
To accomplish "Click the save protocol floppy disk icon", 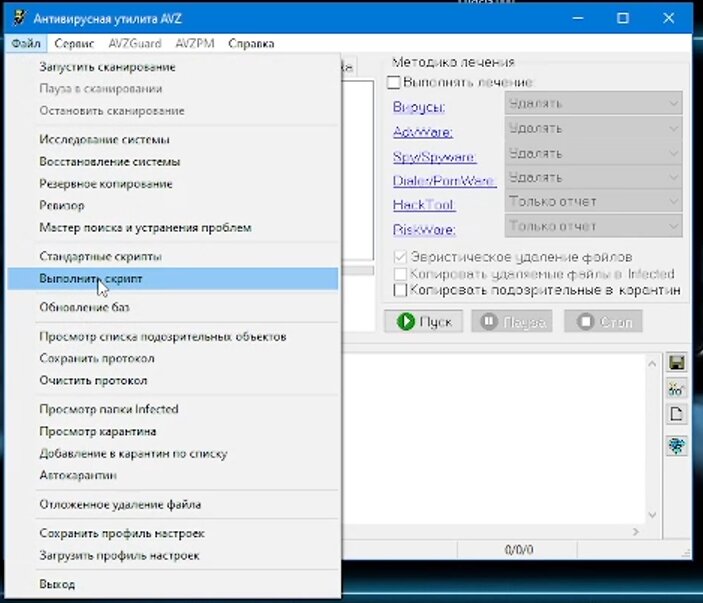I will pyautogui.click(x=677, y=362).
